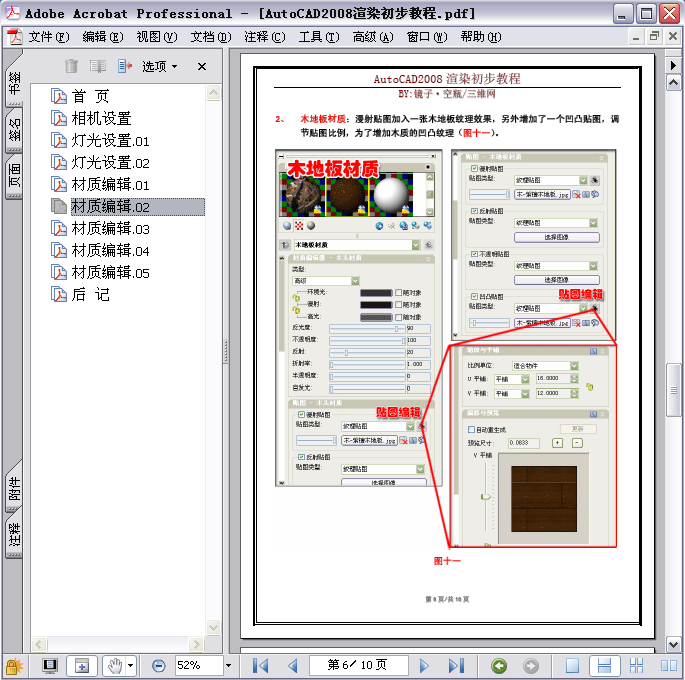The height and width of the screenshot is (680, 685).
Task: Click the Acrobat document icon in menu bar
Action: coord(14,37)
